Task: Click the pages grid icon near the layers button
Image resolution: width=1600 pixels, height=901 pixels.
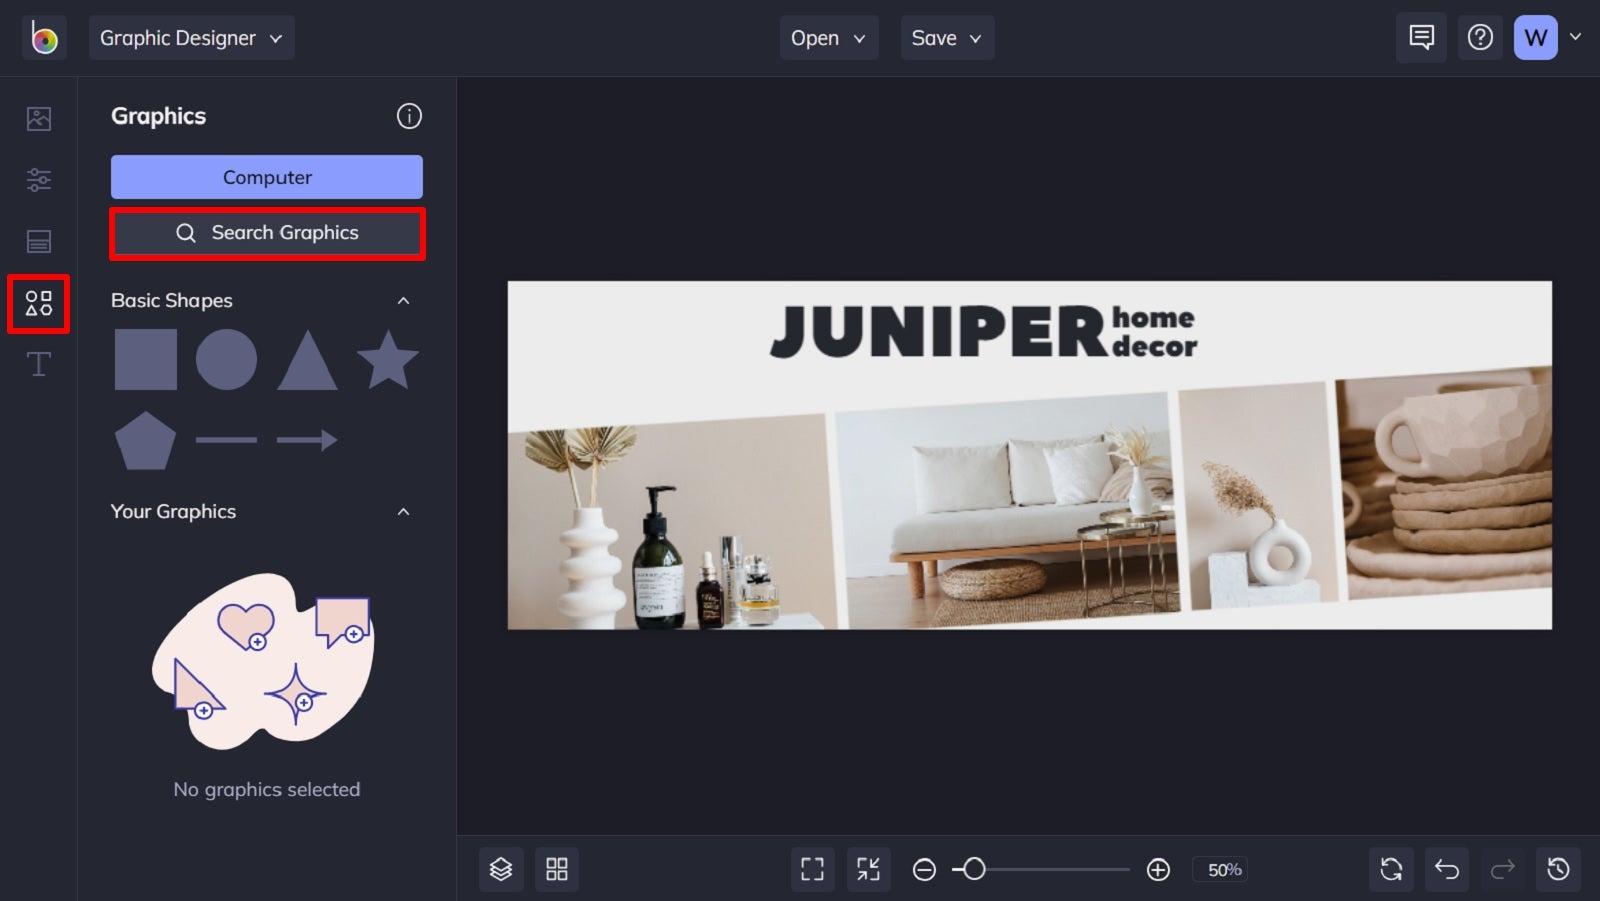Action: coord(557,869)
